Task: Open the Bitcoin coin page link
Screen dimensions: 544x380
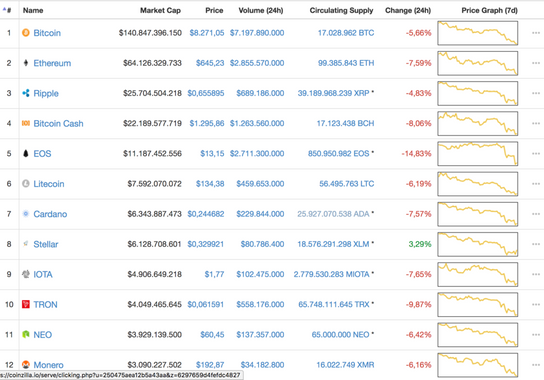Action: point(47,33)
